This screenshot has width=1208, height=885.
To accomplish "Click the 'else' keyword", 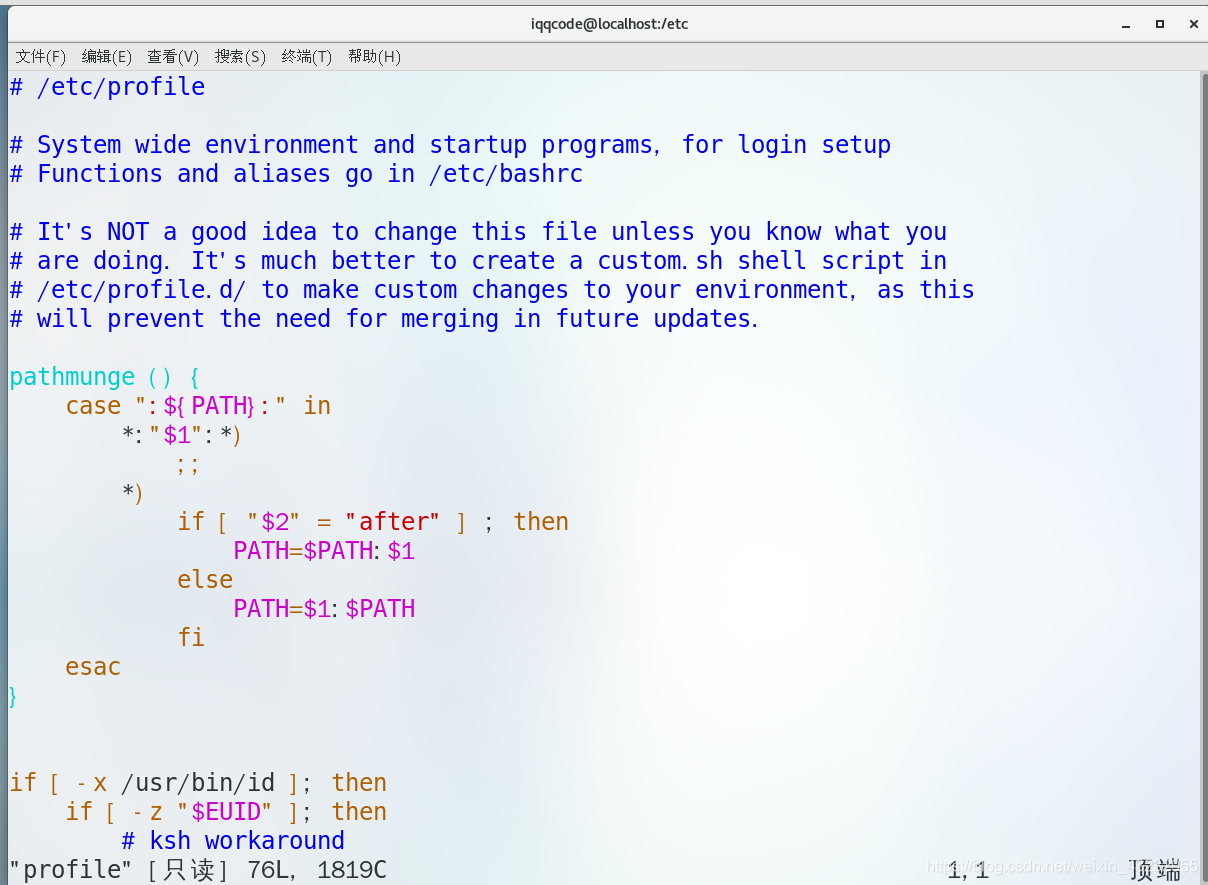I will pos(205,580).
